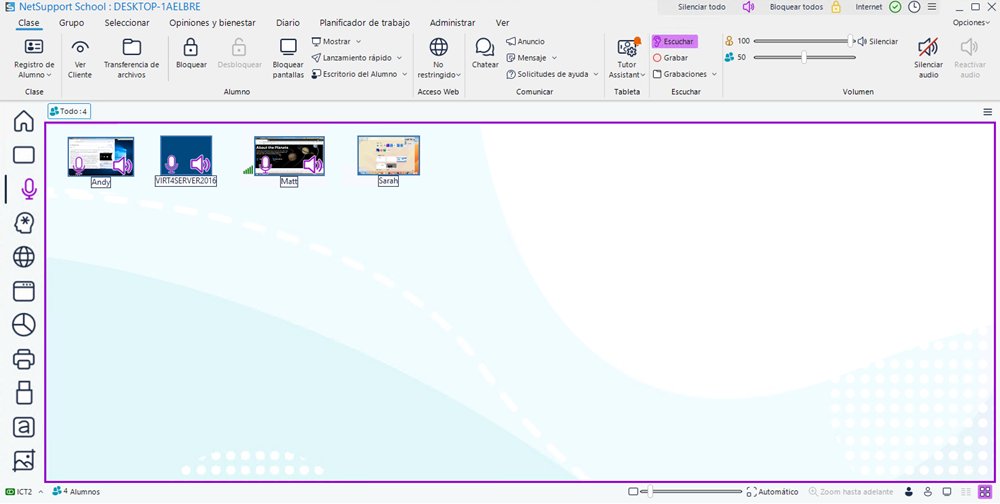Open device control USB icon in sidebar

pyautogui.click(x=24, y=392)
